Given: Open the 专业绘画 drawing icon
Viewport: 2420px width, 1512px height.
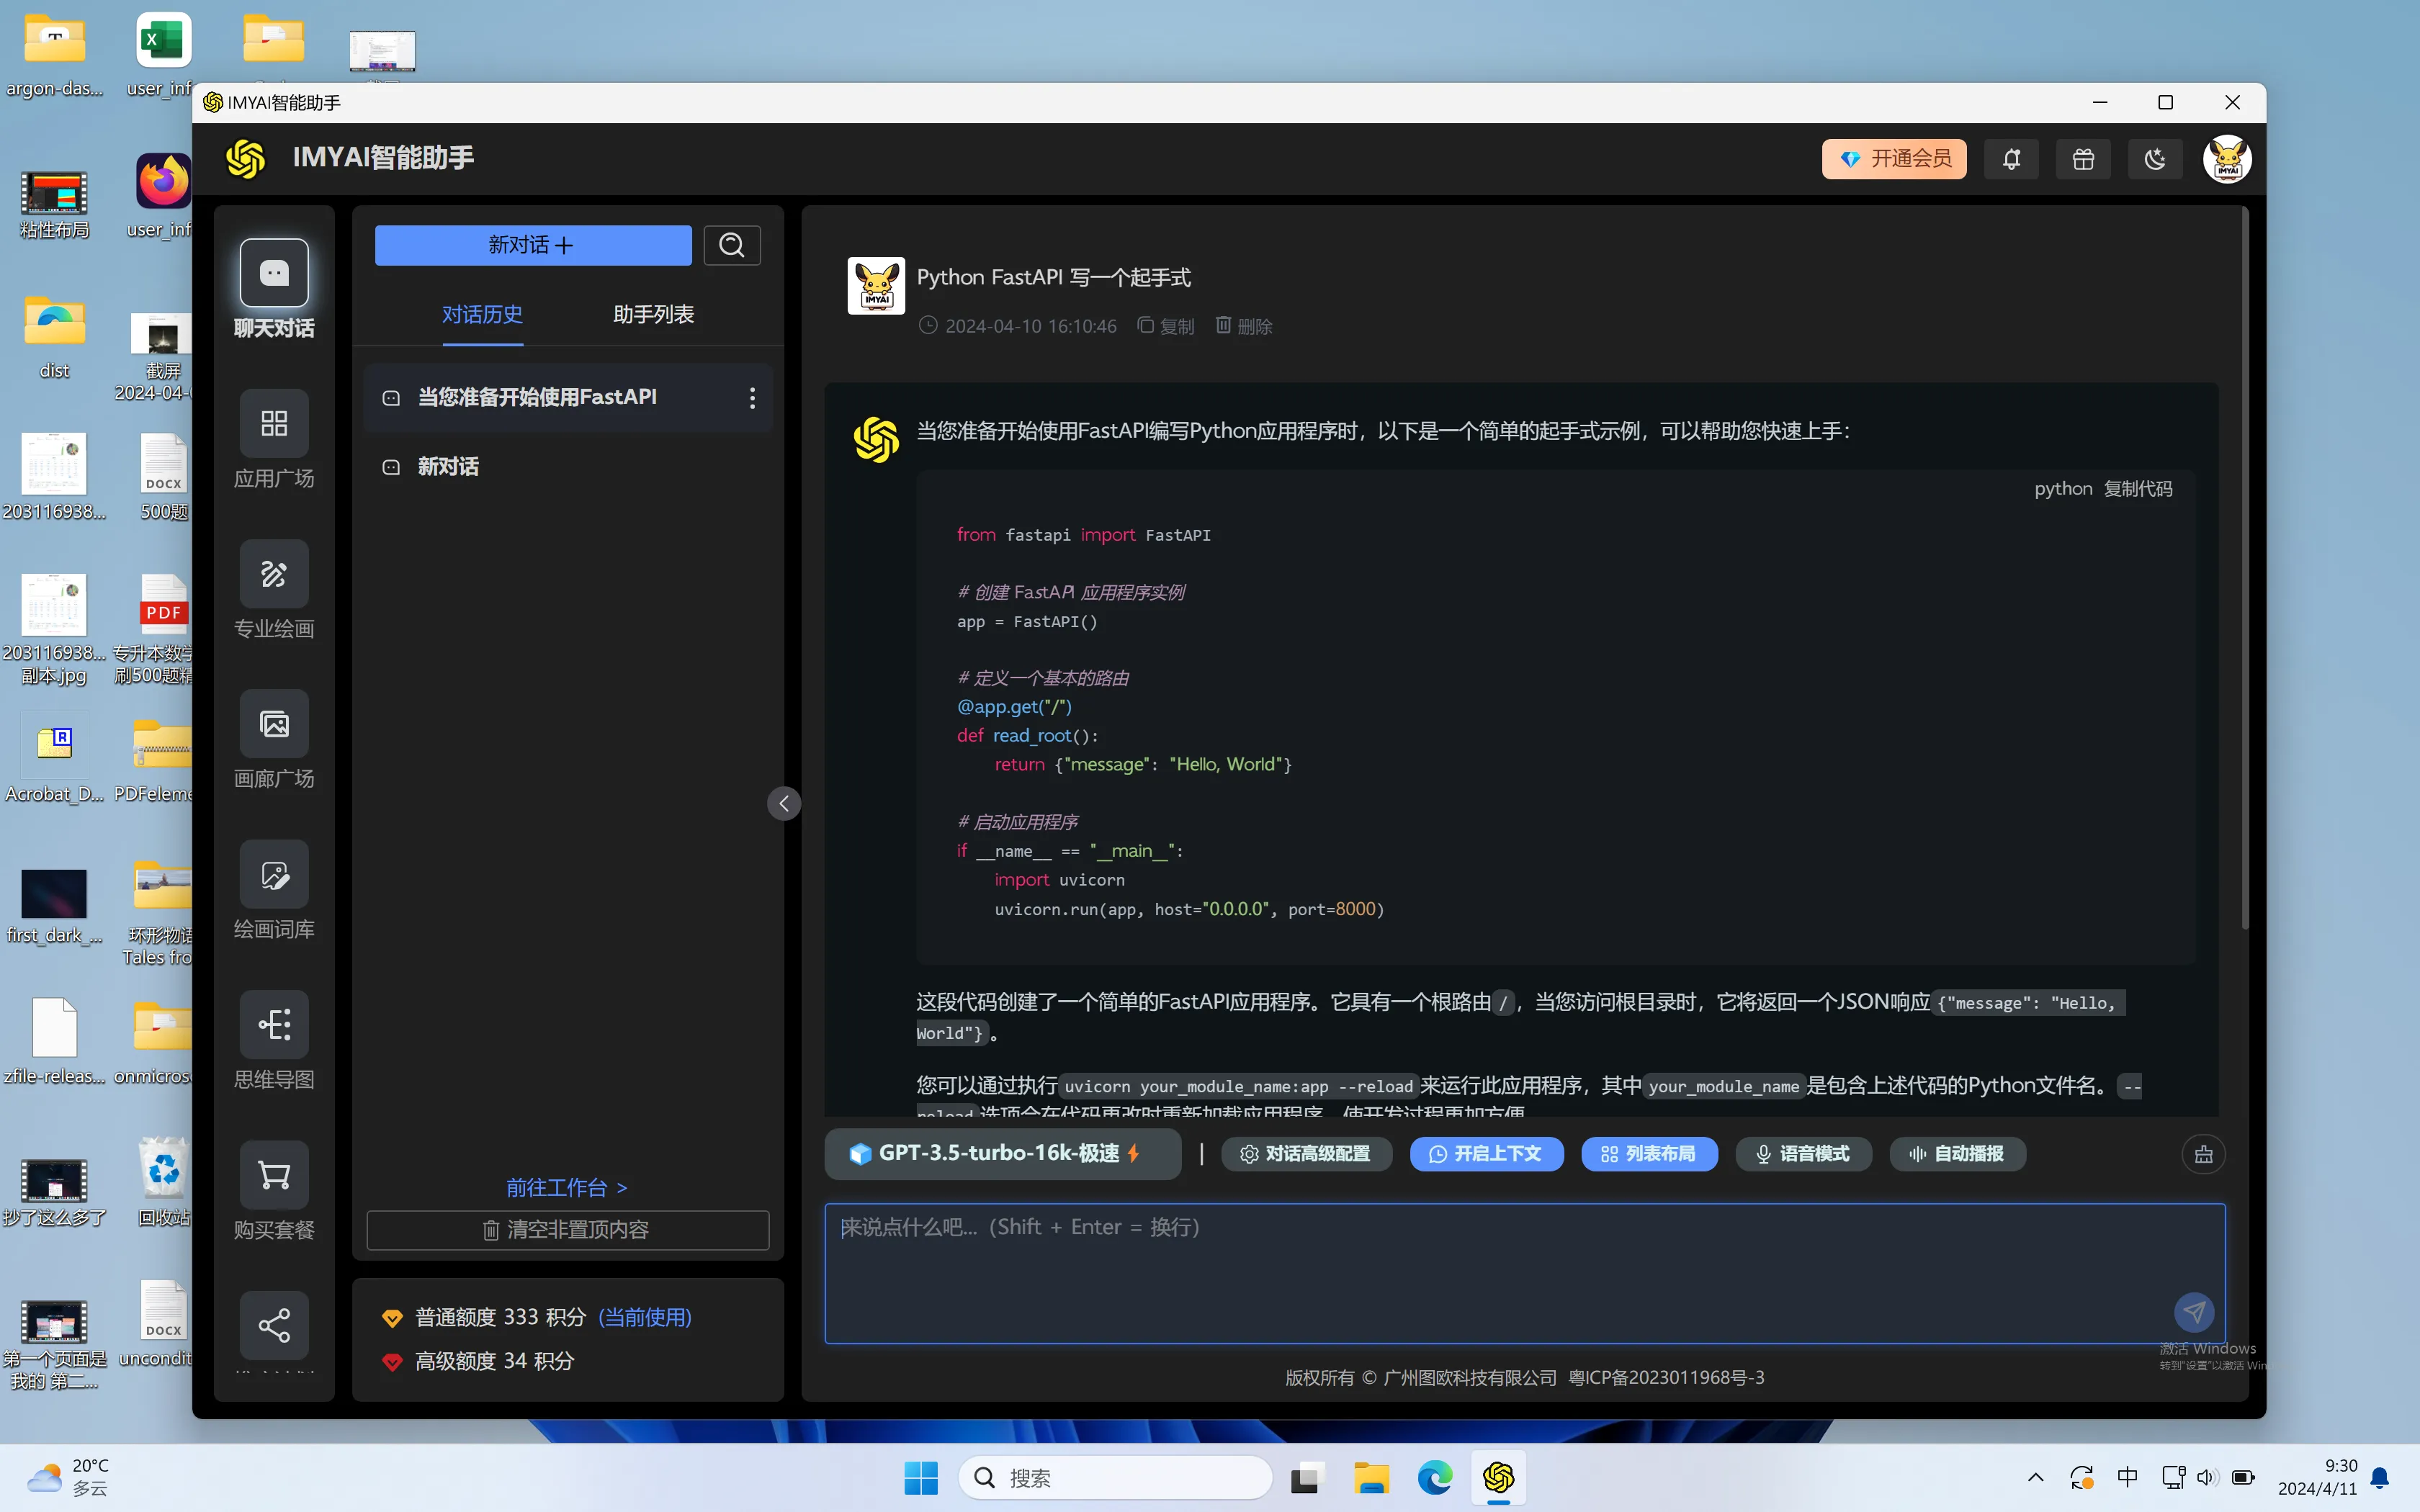Looking at the screenshot, I should click(274, 573).
